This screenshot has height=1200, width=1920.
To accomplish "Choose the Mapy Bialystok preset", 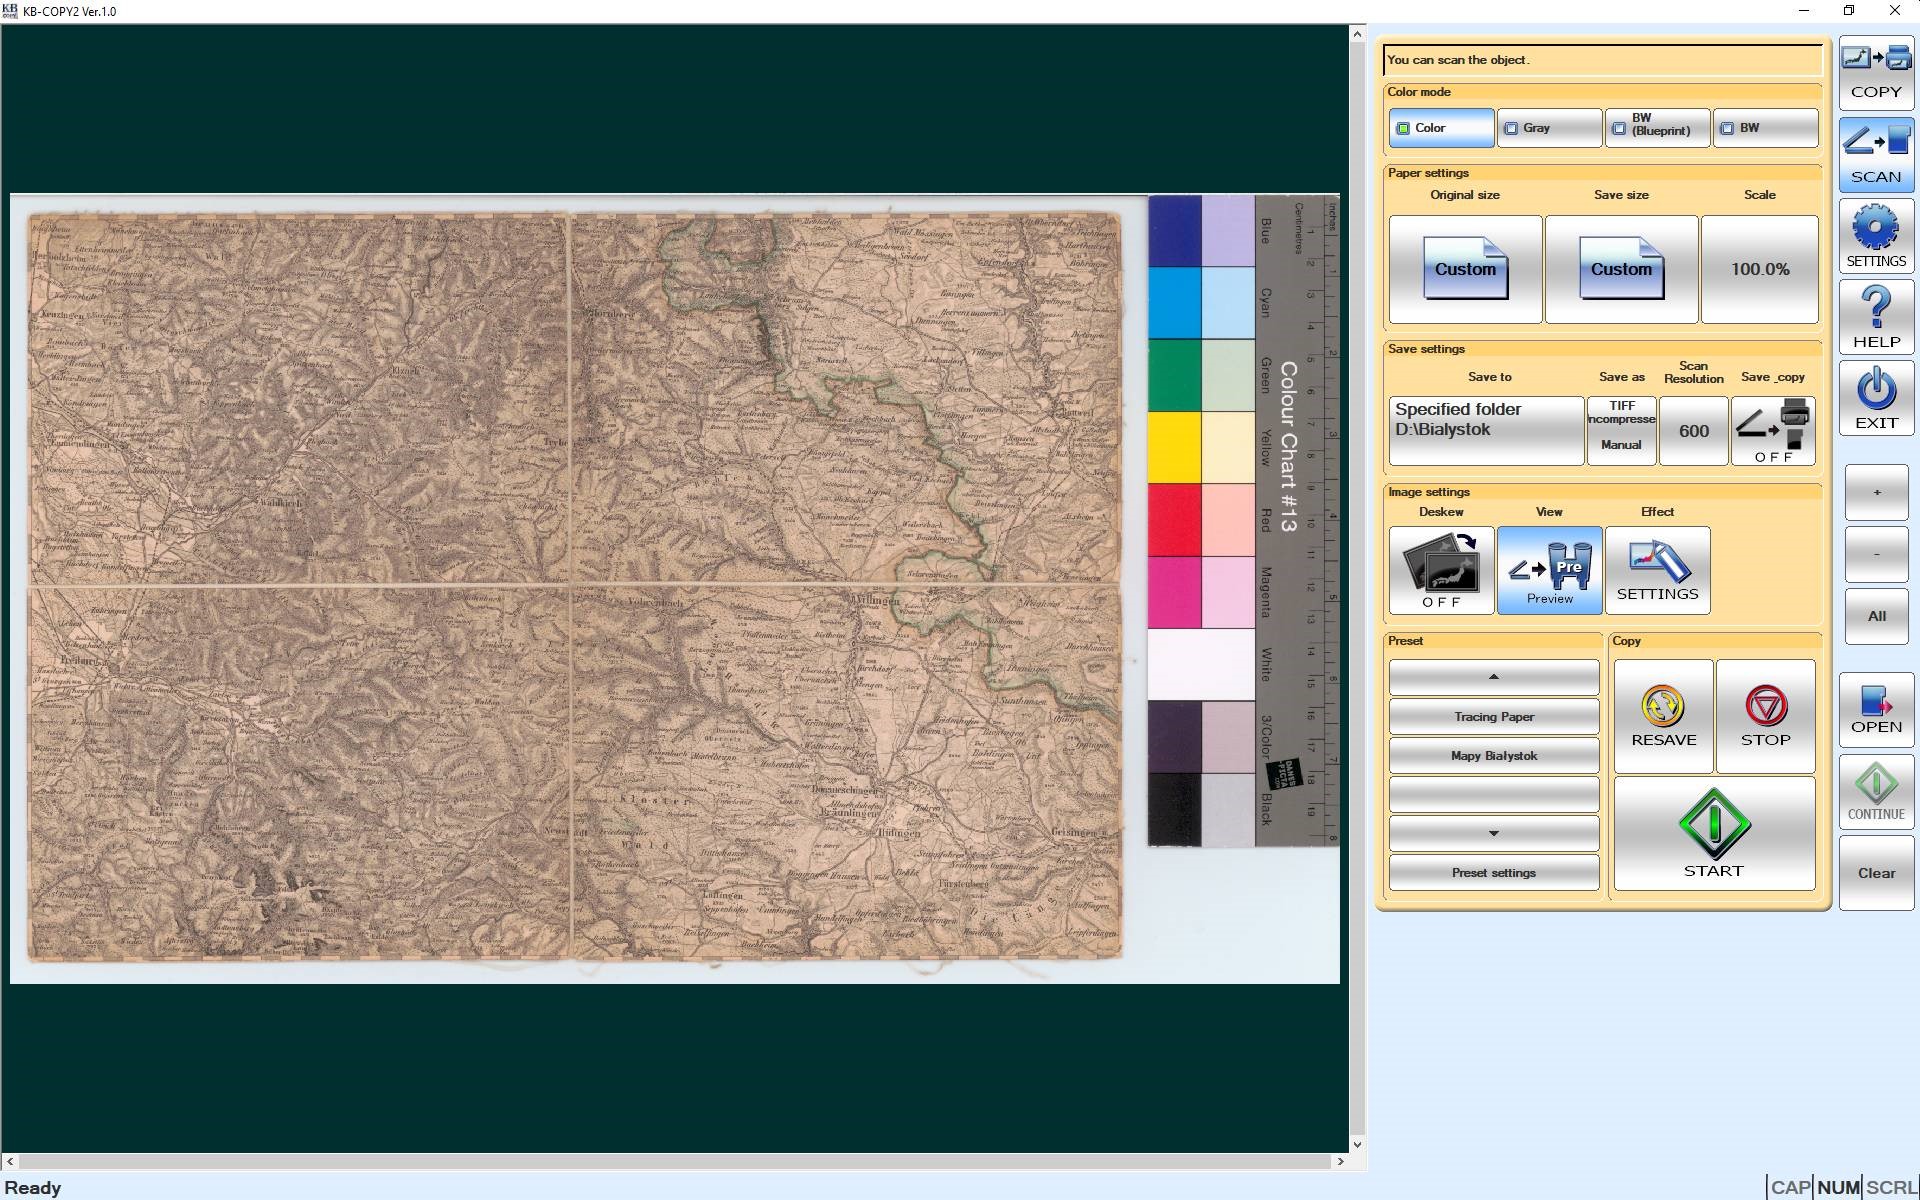I will coord(1493,756).
